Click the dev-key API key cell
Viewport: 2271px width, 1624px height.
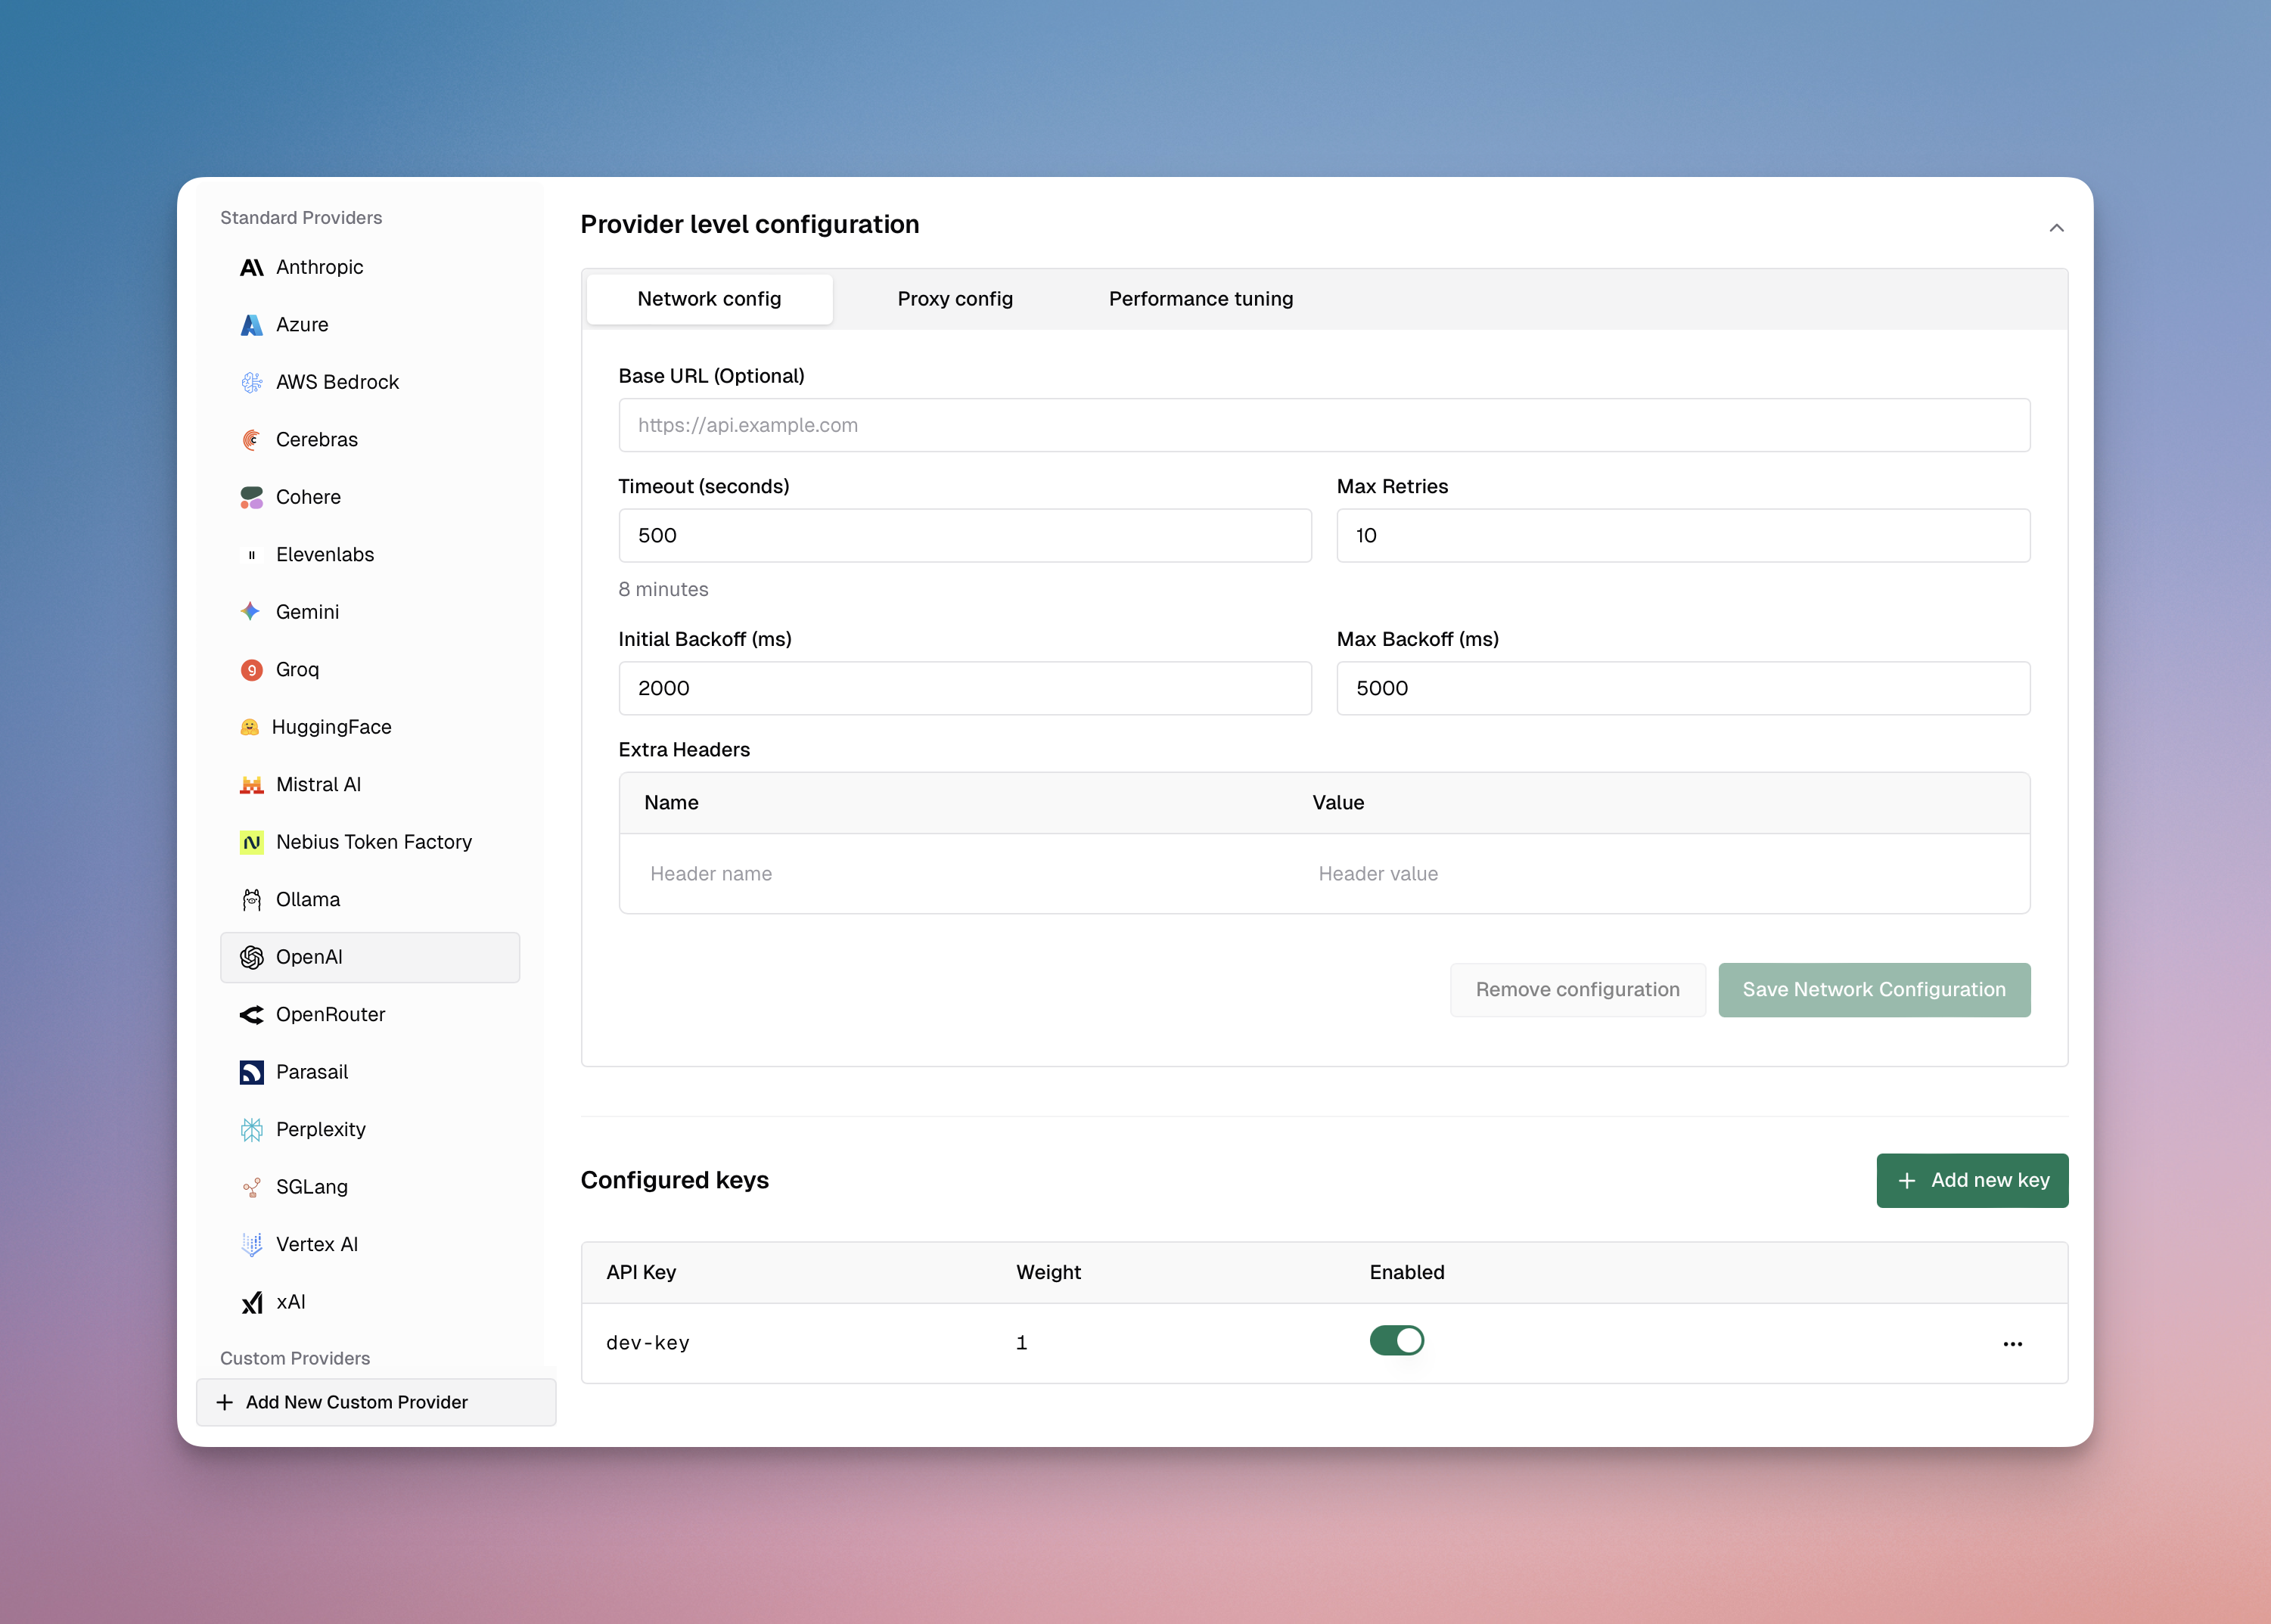point(647,1343)
